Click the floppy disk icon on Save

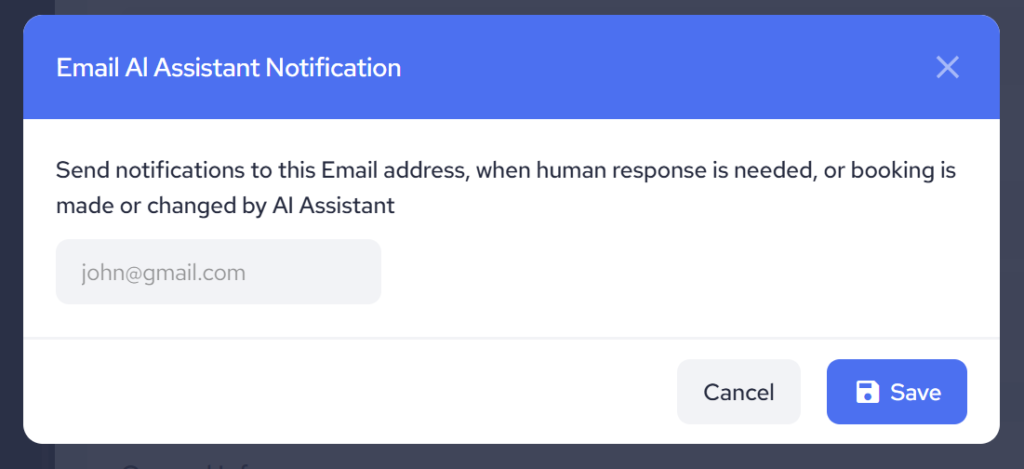pyautogui.click(x=867, y=392)
